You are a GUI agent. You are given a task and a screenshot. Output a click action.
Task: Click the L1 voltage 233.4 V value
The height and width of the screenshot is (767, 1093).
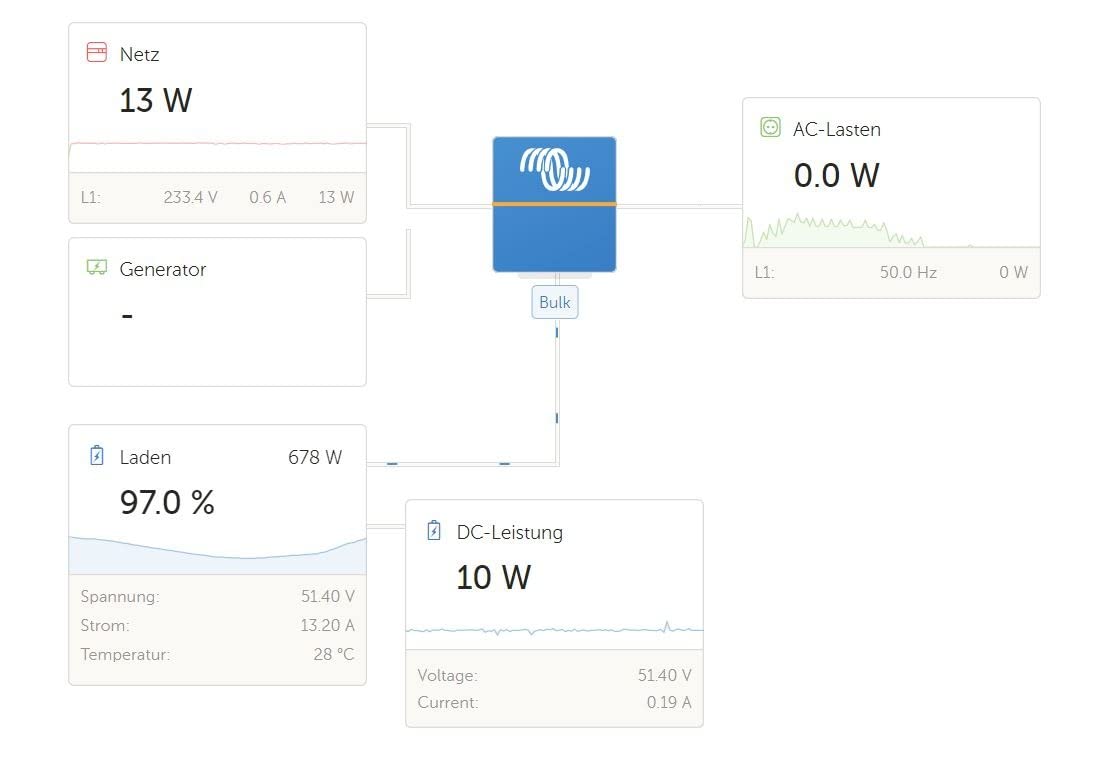point(190,197)
